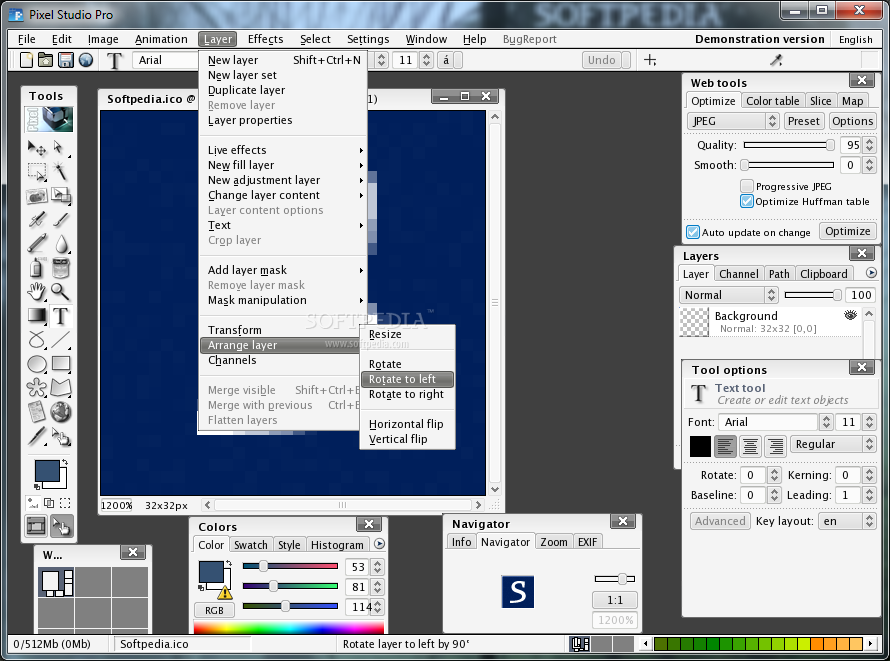Set text alignment to right
This screenshot has height=661, width=890.
(x=775, y=446)
